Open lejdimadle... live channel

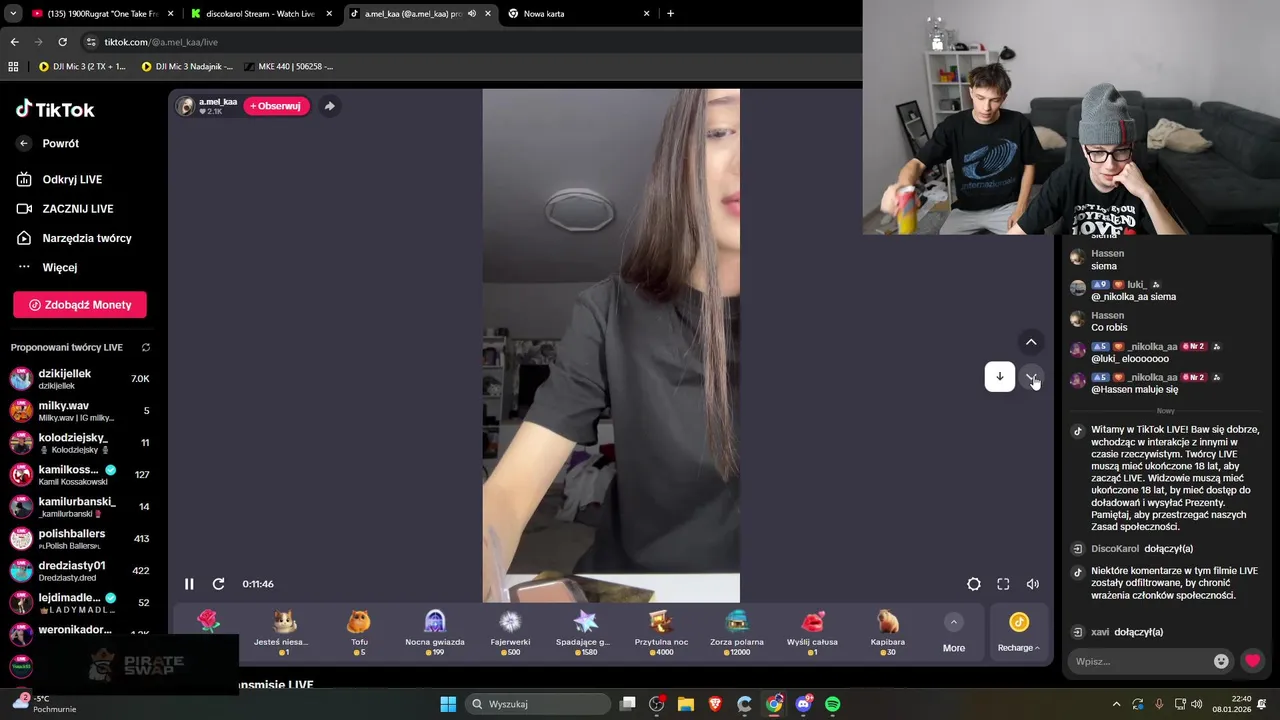[80, 603]
